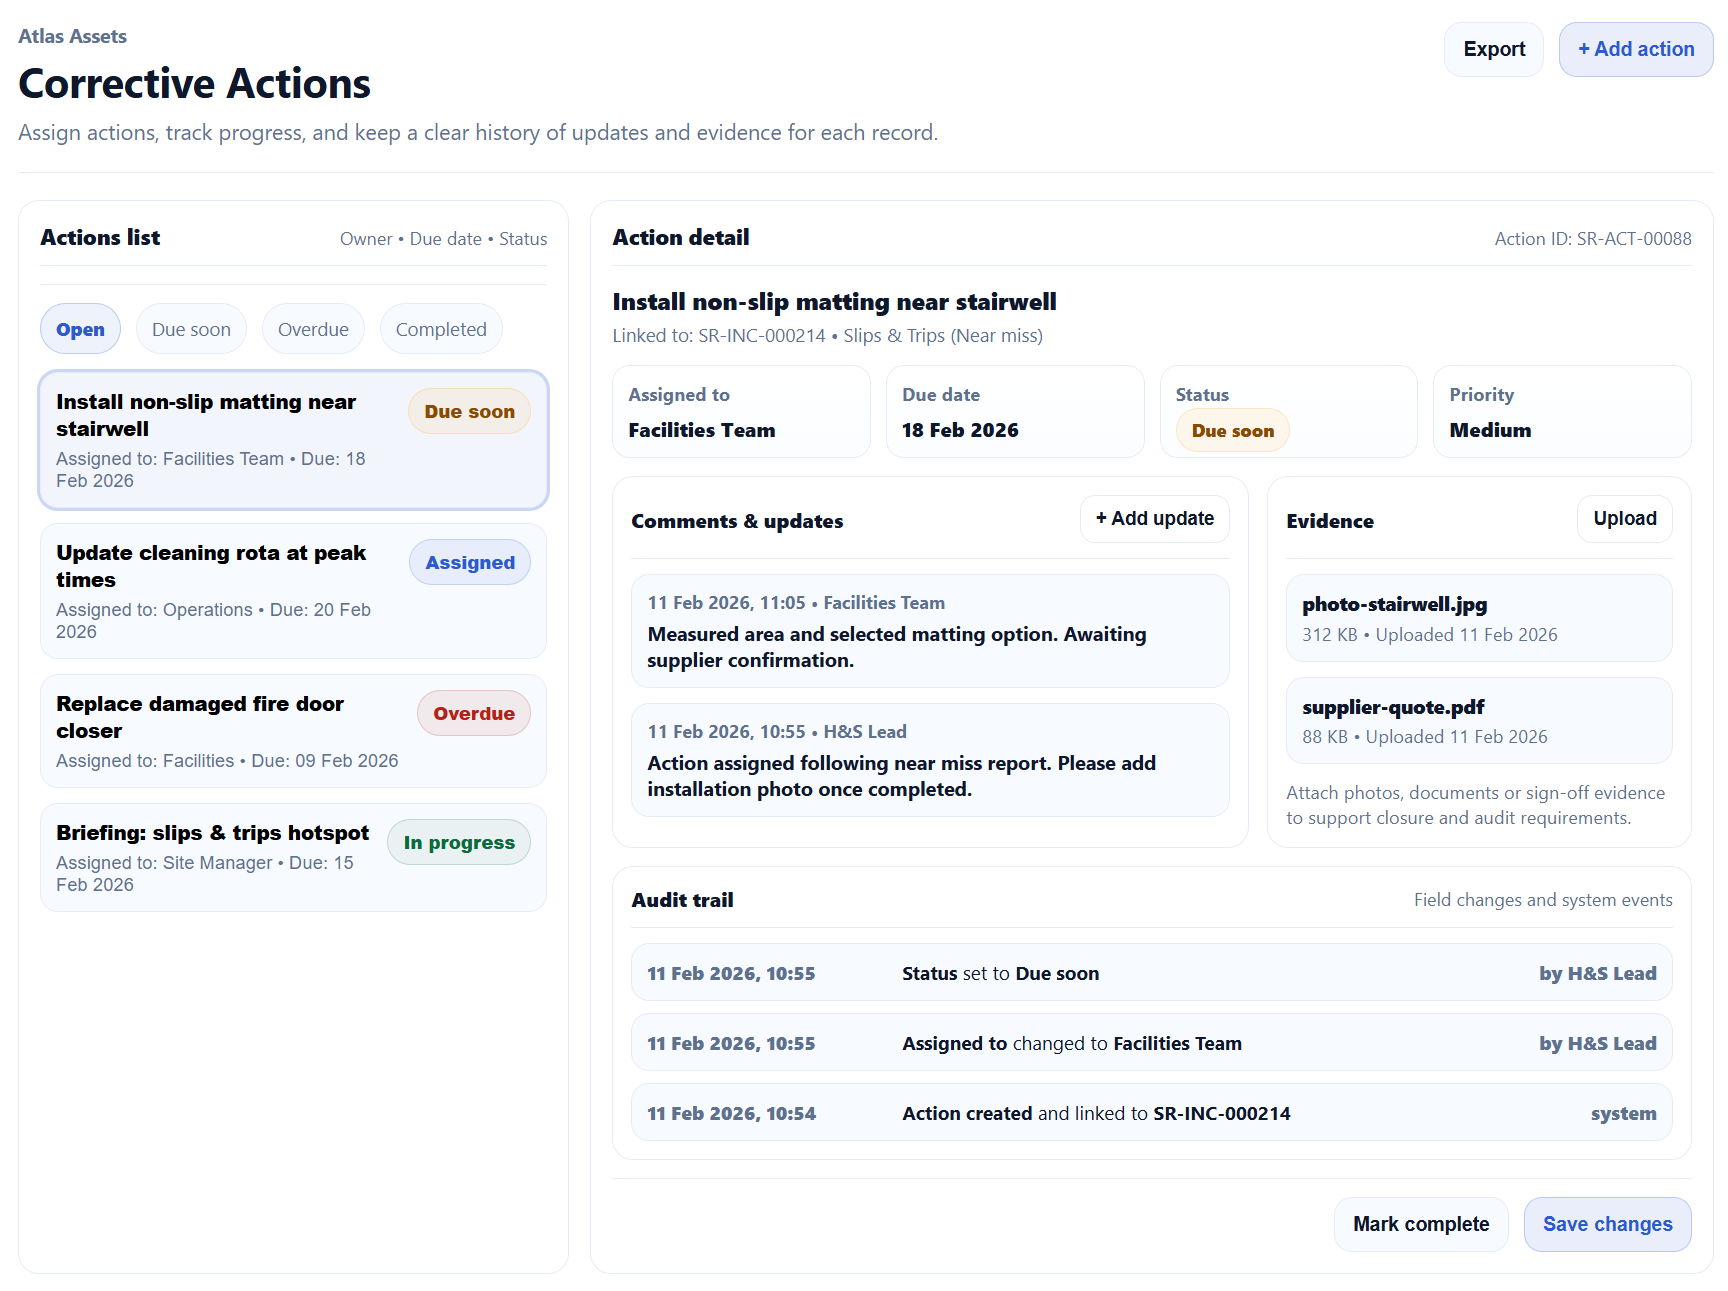Viewport: 1728px width, 1291px height.
Task: Click the Upload evidence button
Action: (1624, 519)
